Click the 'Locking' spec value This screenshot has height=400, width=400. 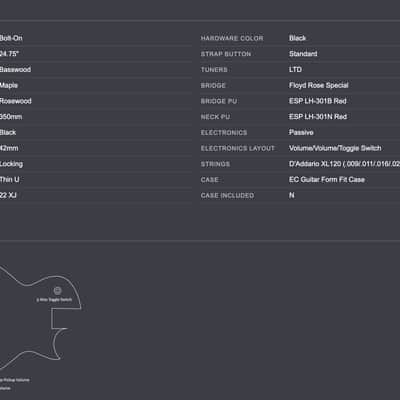point(11,164)
